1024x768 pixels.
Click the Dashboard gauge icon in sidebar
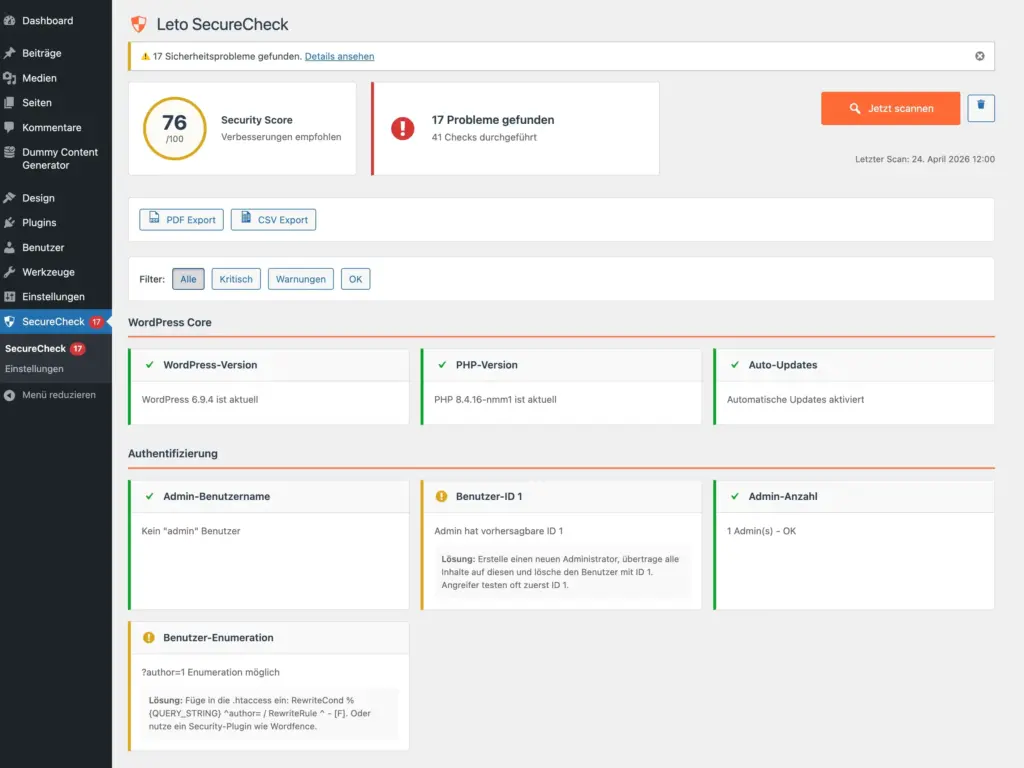coord(9,21)
